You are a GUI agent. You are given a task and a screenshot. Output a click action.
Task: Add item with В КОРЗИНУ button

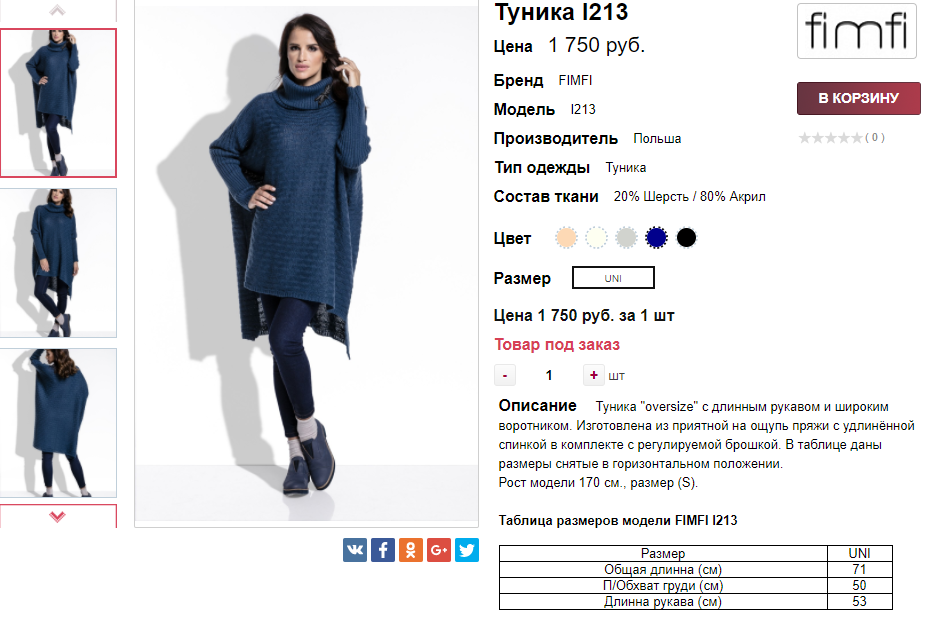859,98
